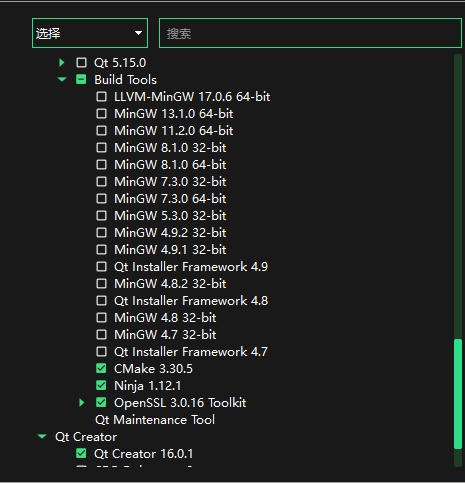Viewport: 465px width, 483px height.
Task: Check MinGW 4.8.2 32-bit checkbox
Action: pyautogui.click(x=101, y=283)
